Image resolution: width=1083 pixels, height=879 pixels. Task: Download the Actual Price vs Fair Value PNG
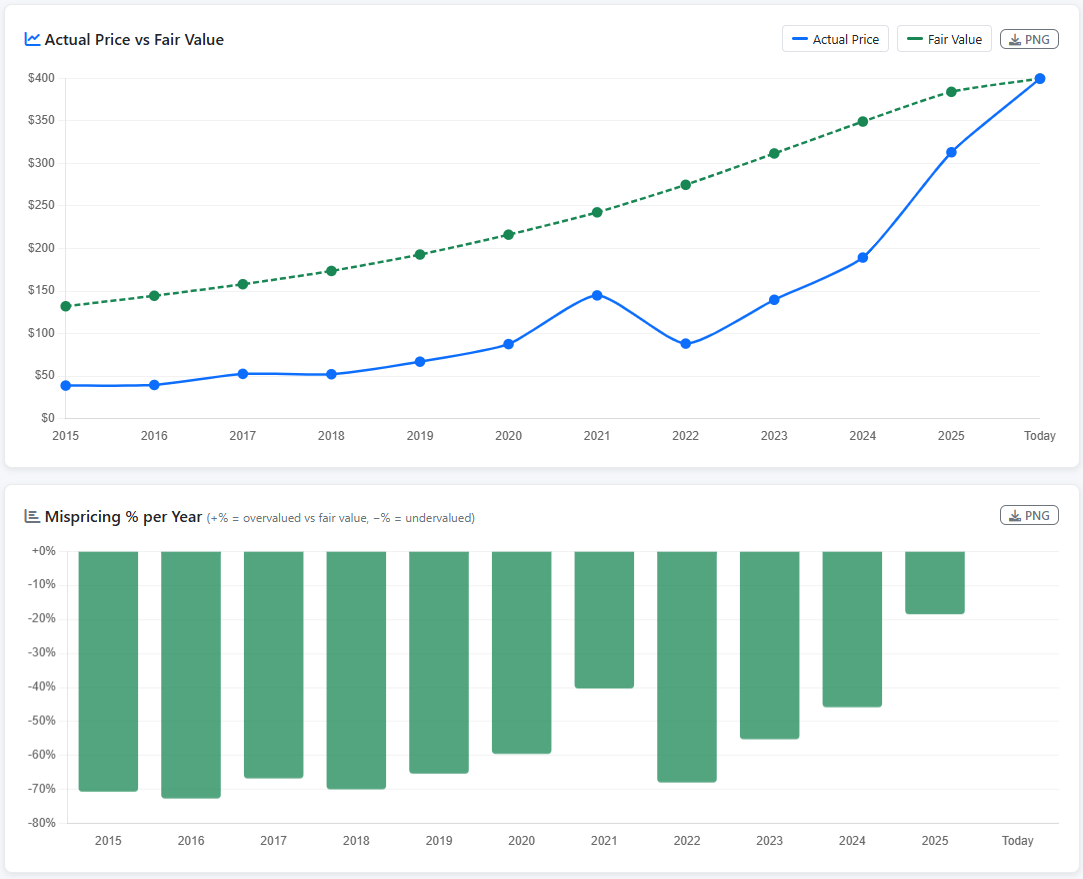tap(1029, 39)
